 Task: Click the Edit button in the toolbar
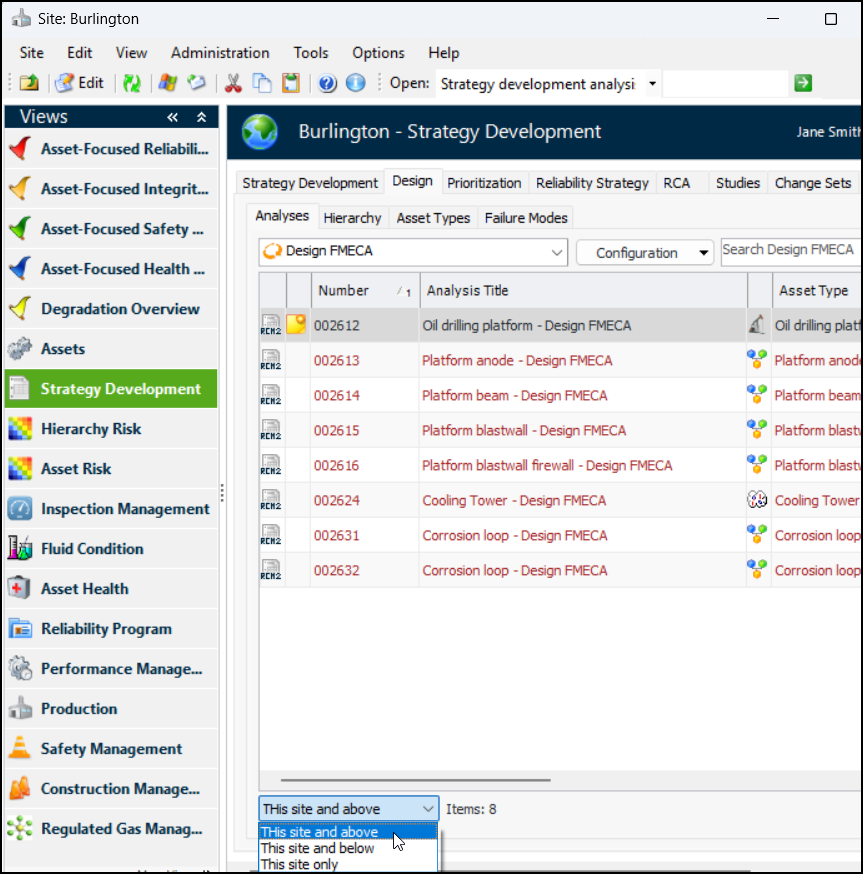click(80, 84)
